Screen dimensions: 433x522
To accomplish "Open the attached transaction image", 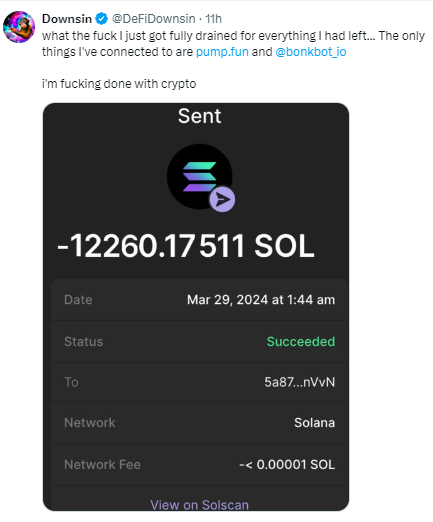I will point(196,307).
